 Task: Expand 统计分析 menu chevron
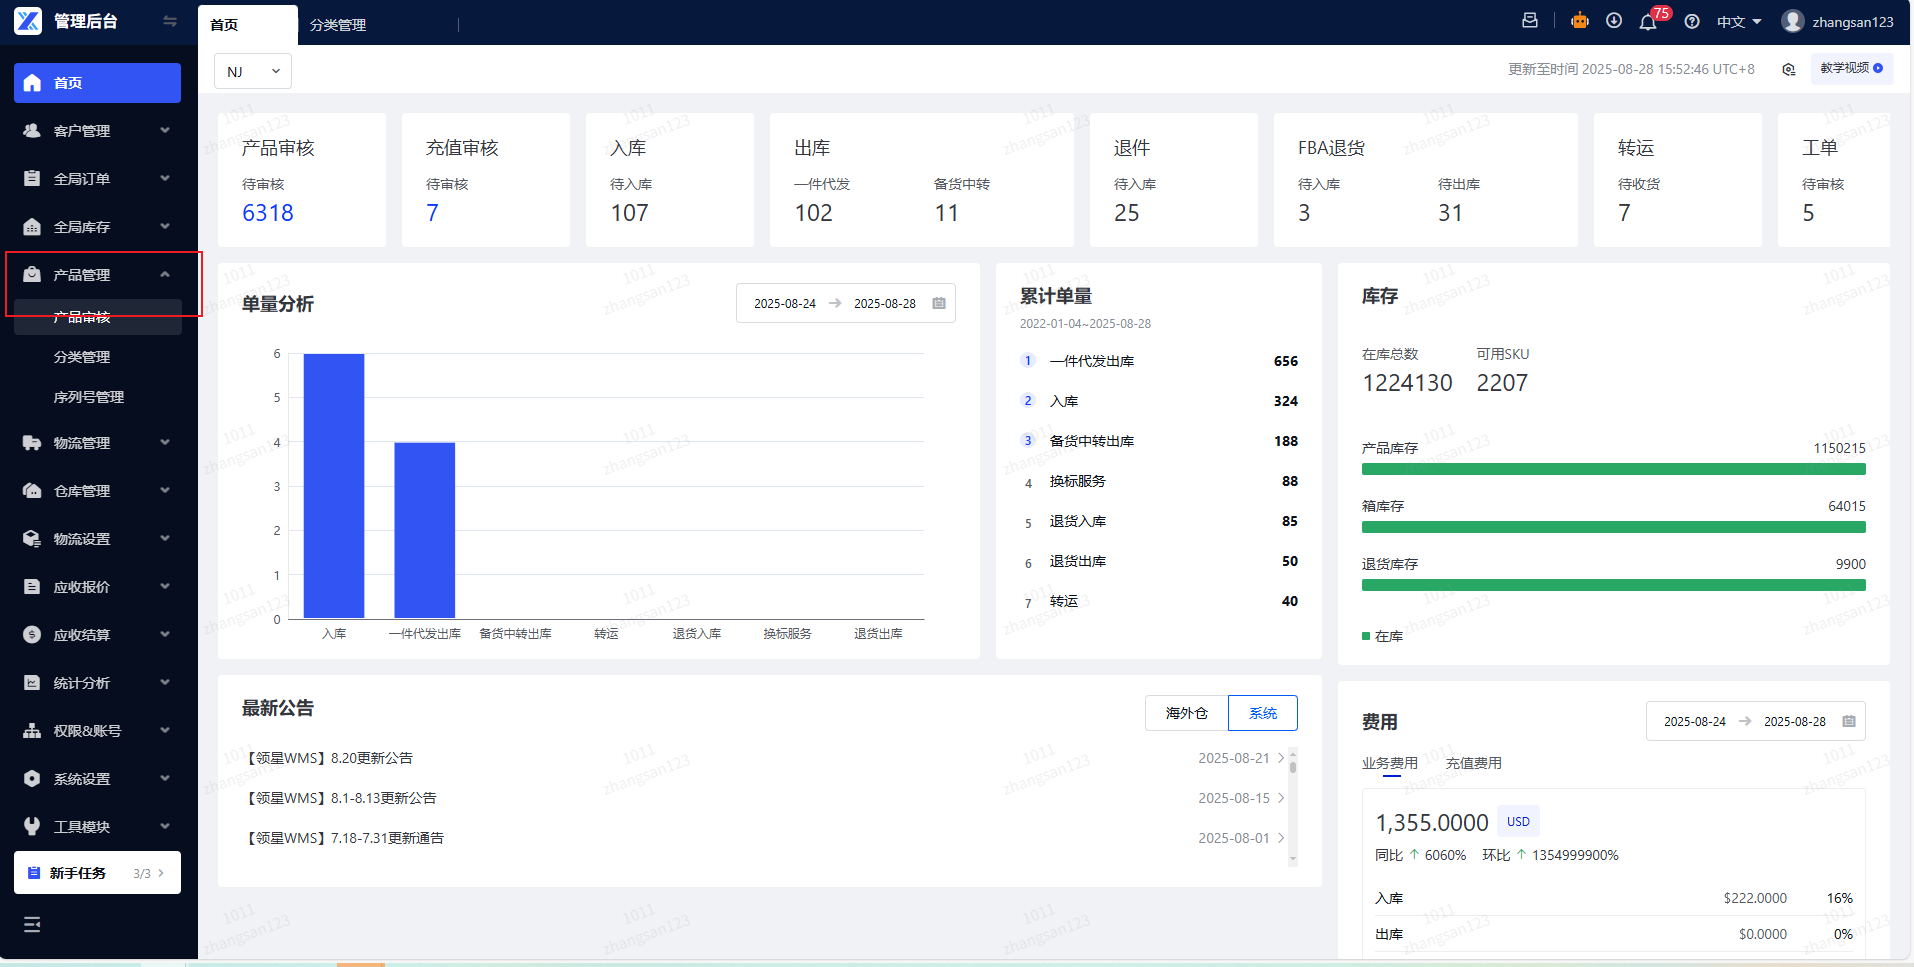165,682
